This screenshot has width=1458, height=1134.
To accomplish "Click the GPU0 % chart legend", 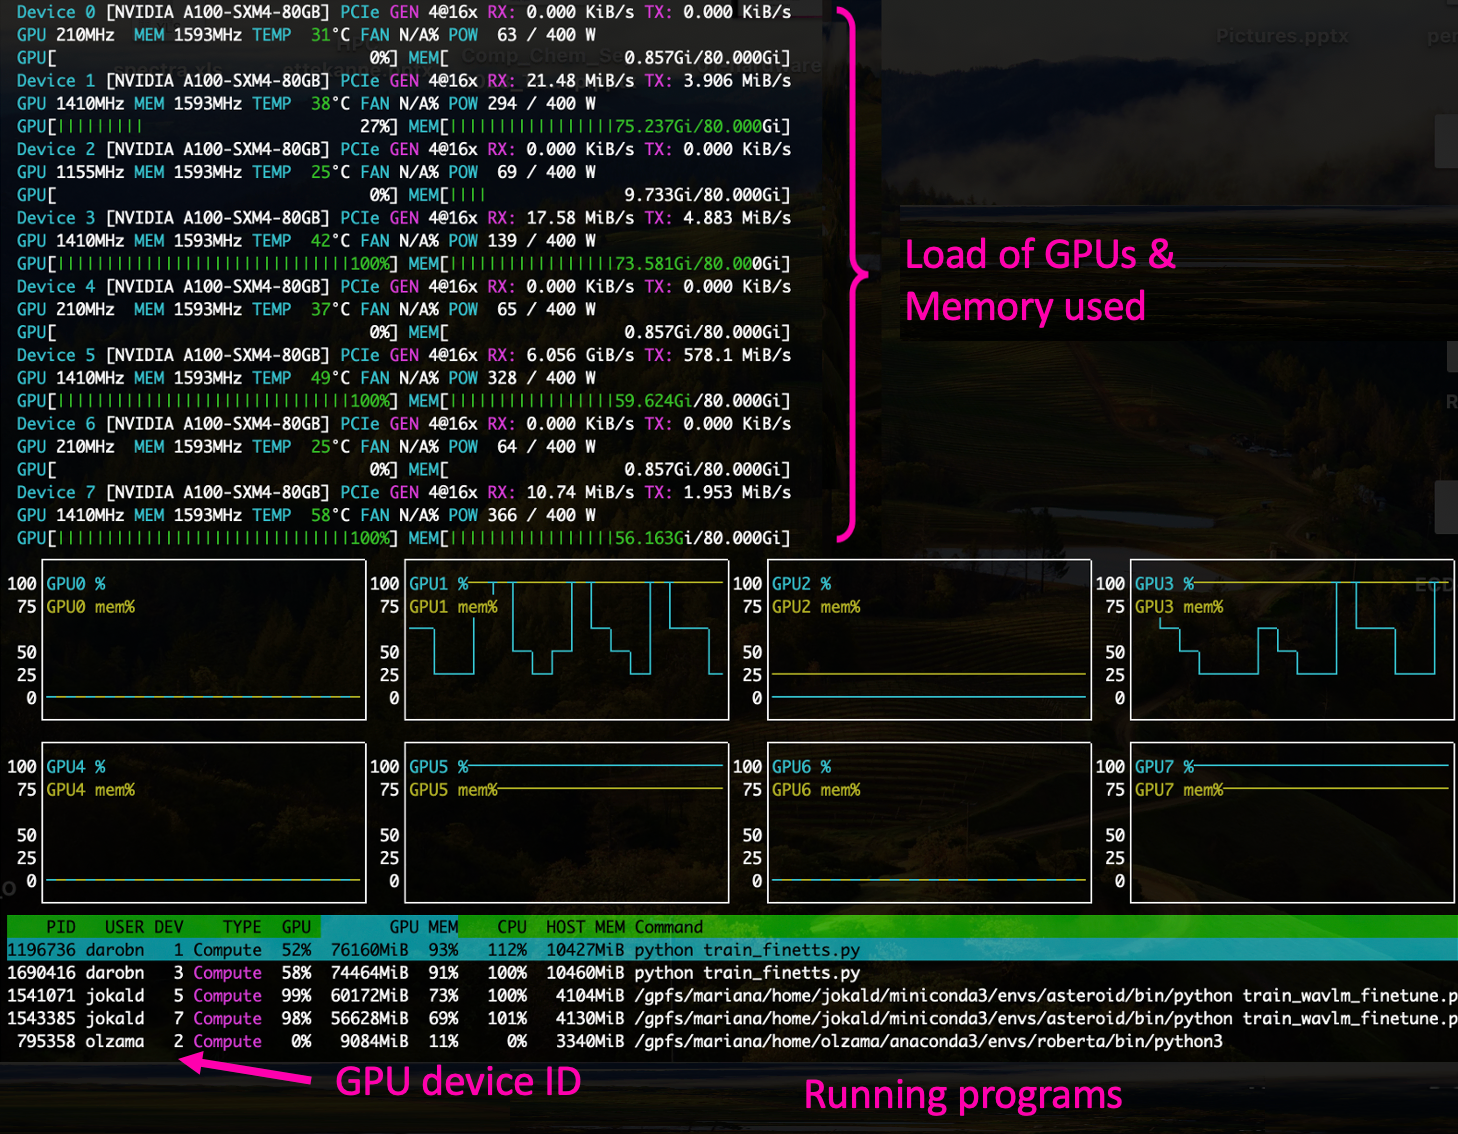I will (x=76, y=583).
